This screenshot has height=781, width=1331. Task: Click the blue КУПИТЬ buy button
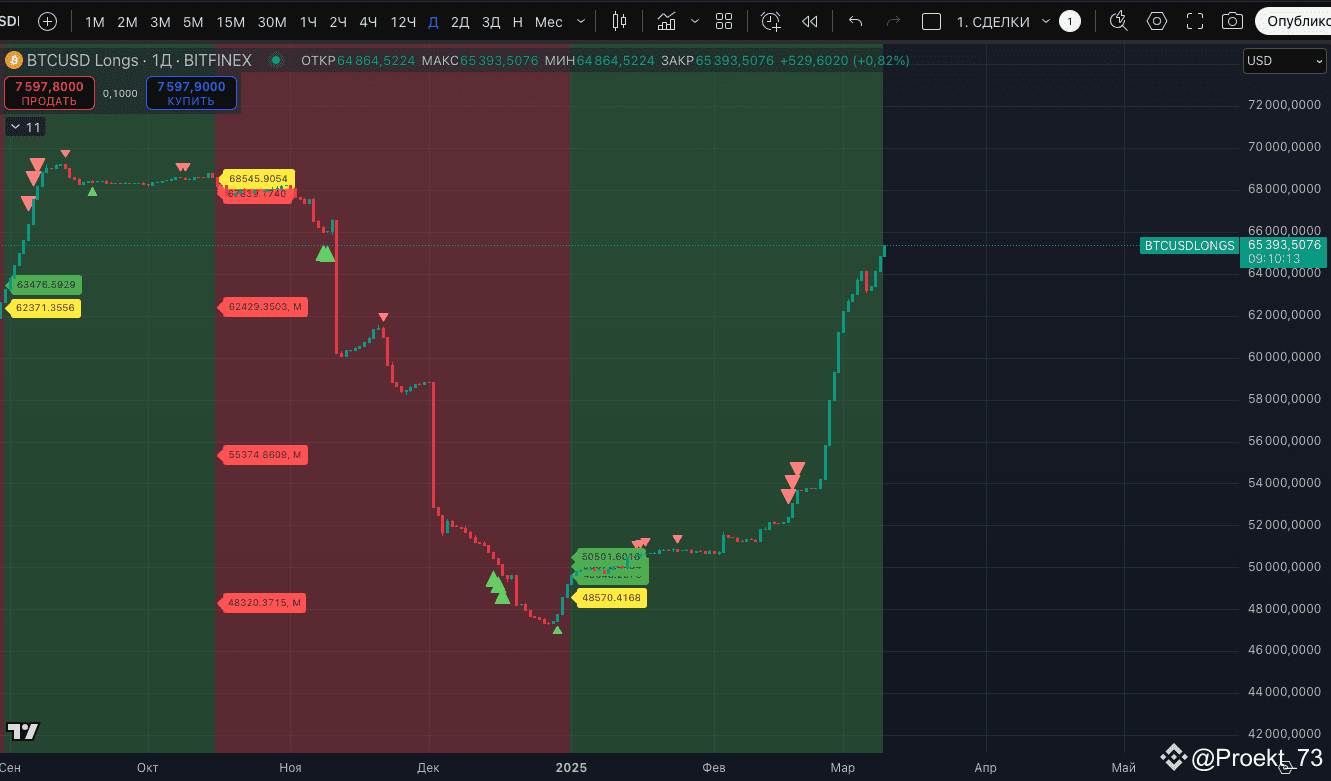[191, 92]
